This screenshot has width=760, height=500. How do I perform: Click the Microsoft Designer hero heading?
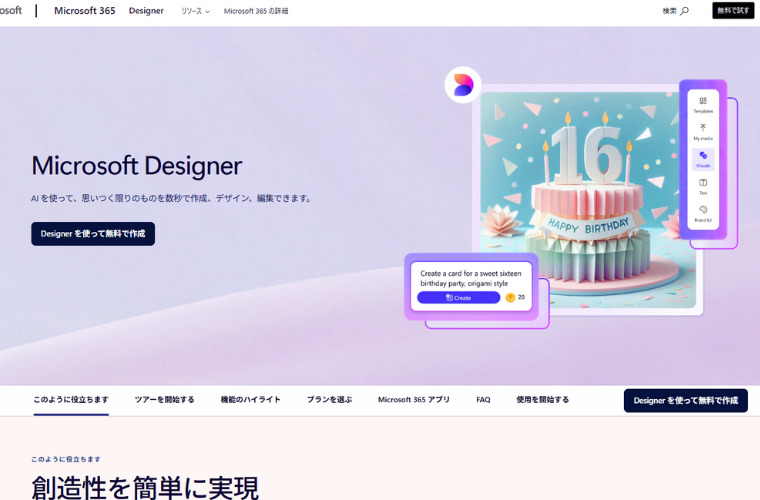137,166
